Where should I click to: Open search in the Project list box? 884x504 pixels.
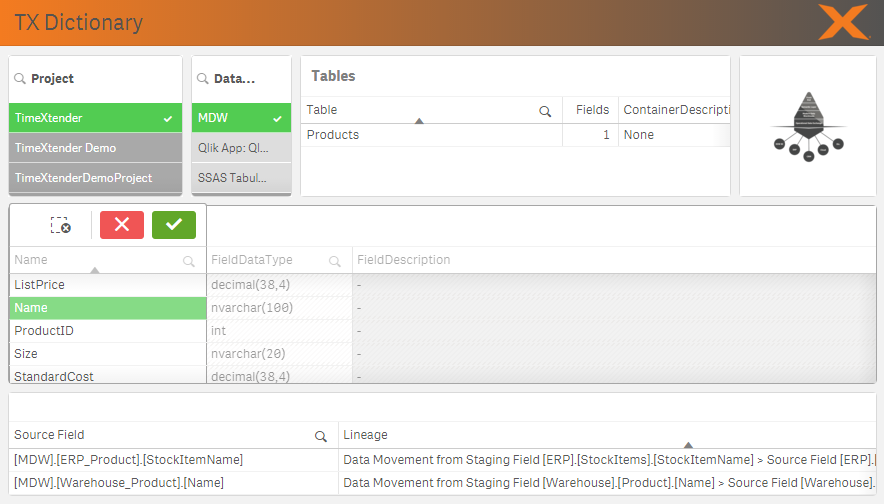pos(20,78)
